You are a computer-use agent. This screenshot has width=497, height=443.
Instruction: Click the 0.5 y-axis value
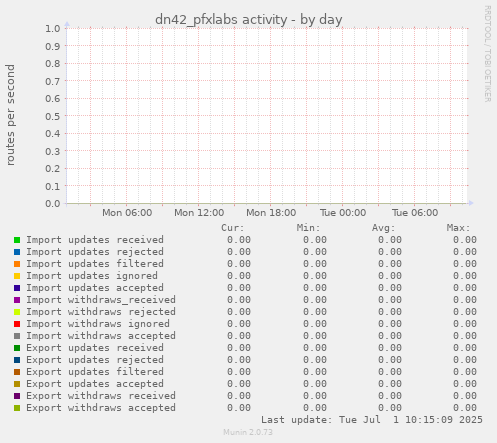pyautogui.click(x=53, y=116)
